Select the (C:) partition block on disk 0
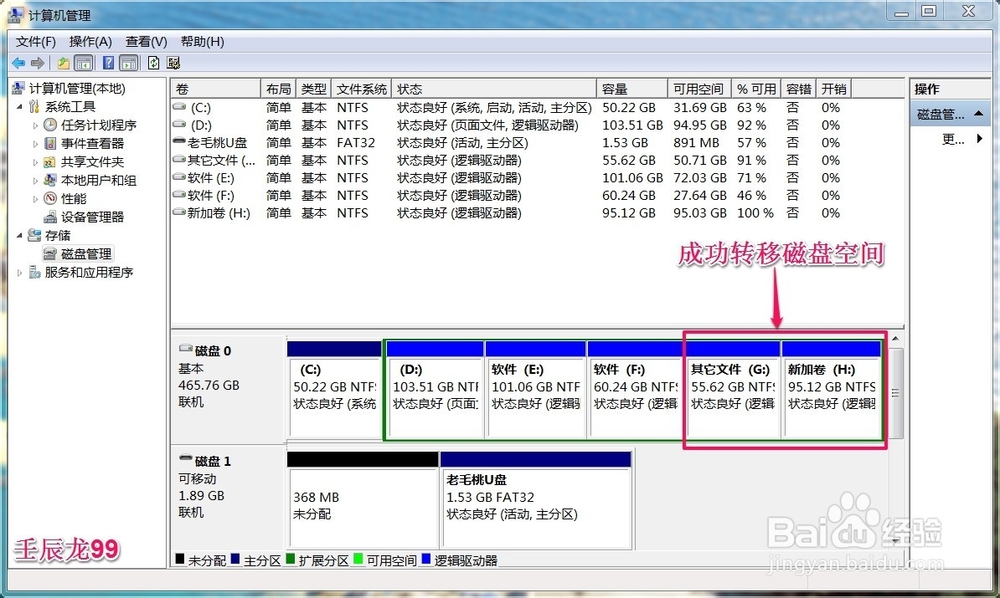 point(334,390)
